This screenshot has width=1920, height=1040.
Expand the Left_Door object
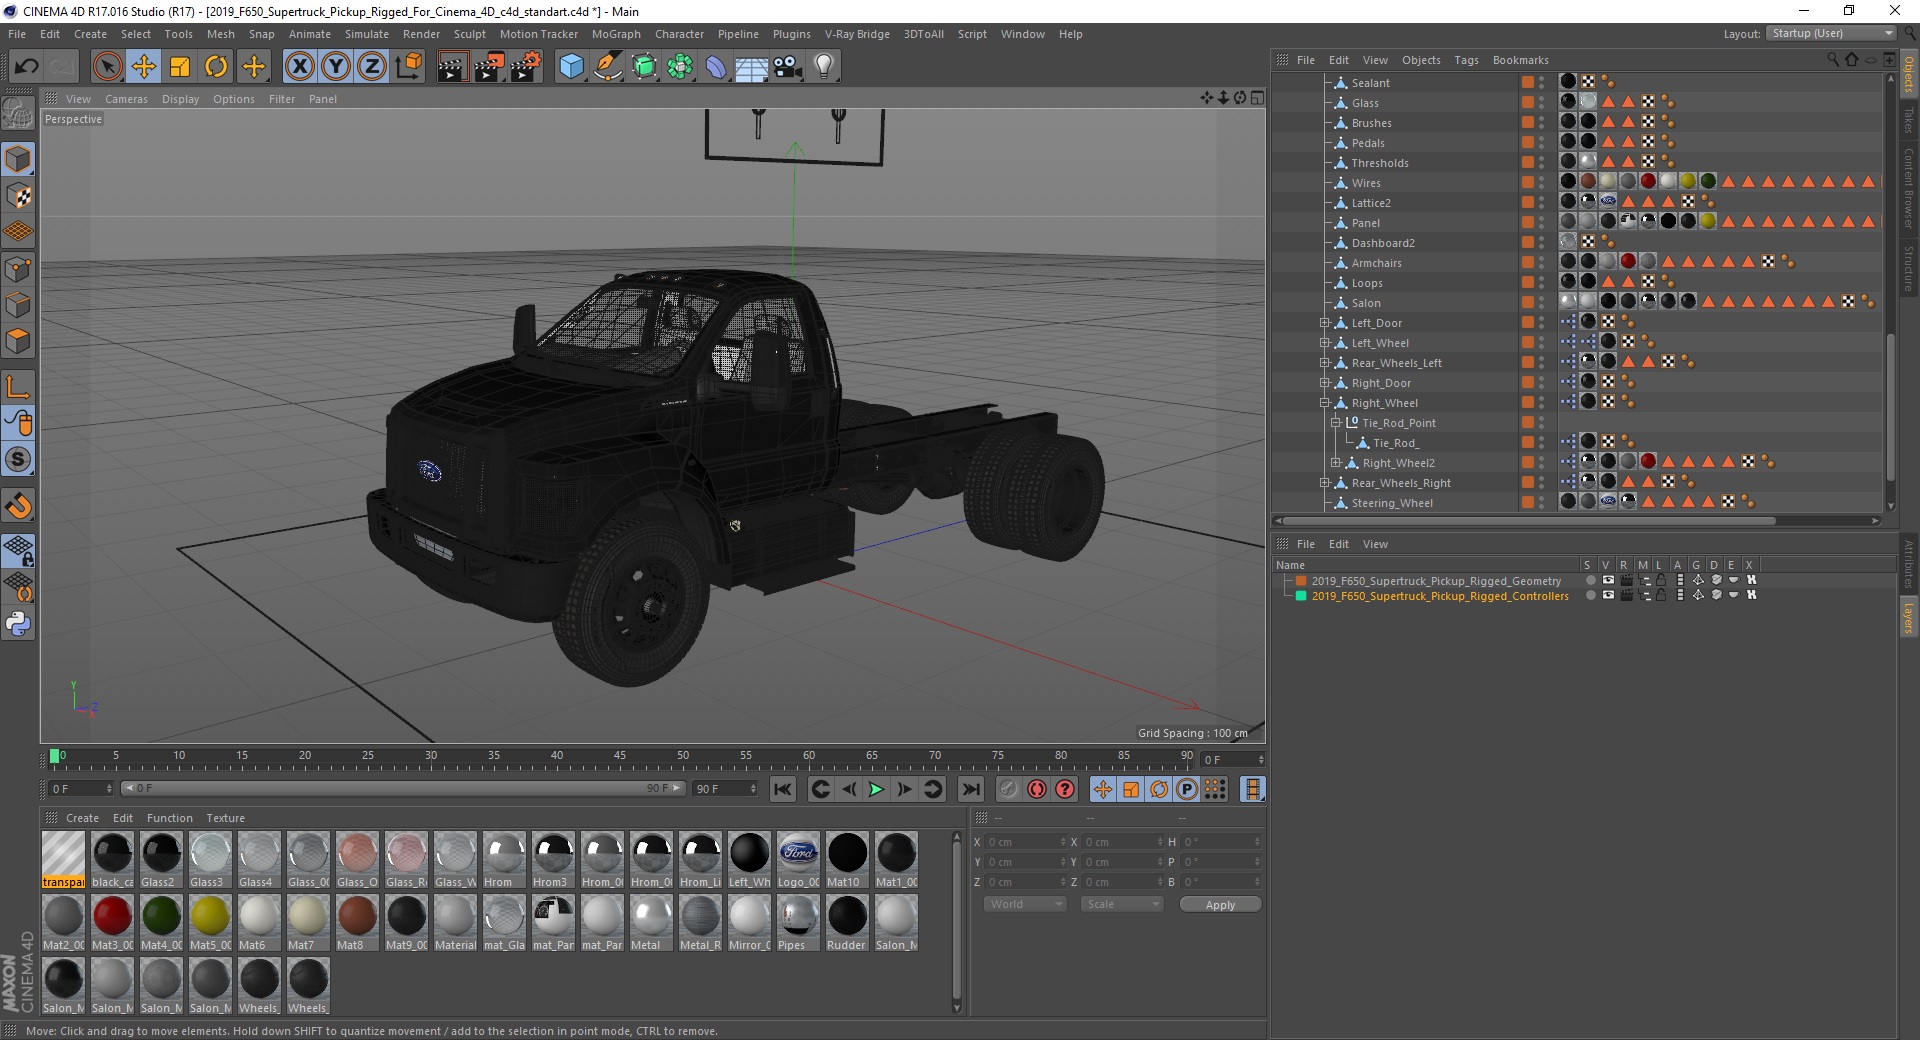click(x=1324, y=323)
